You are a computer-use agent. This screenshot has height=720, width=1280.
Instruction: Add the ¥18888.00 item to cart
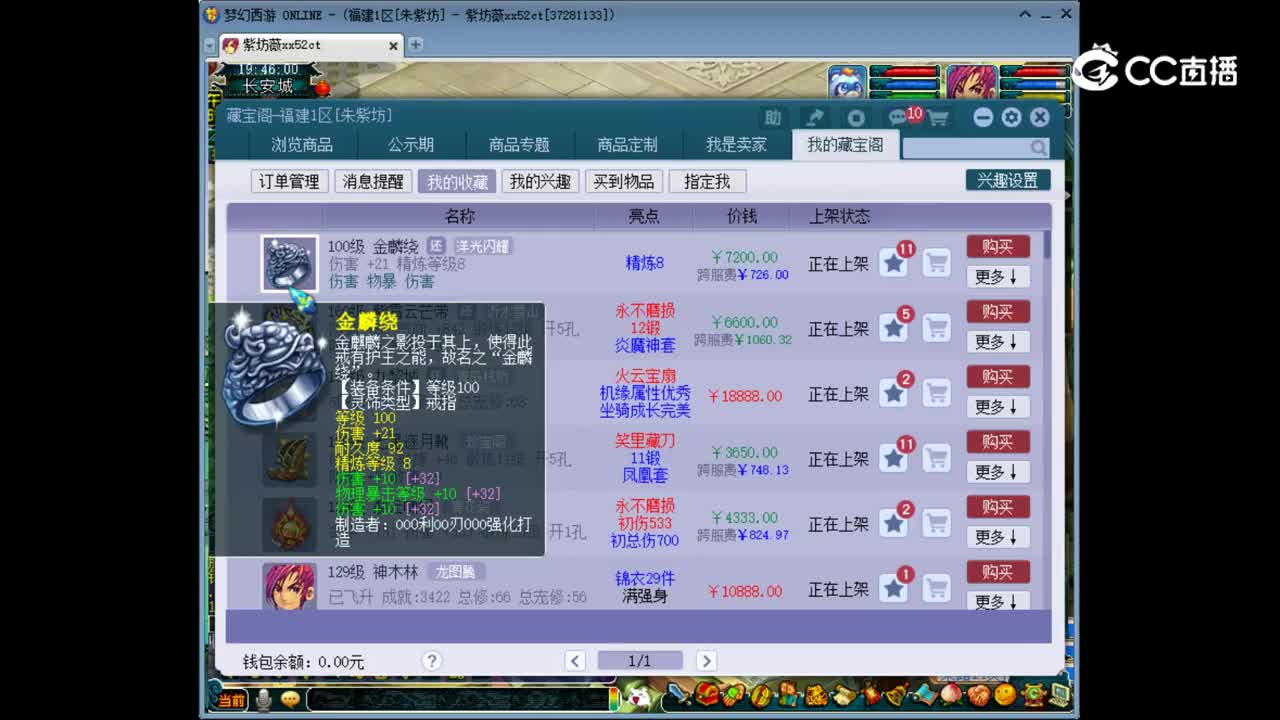(936, 393)
